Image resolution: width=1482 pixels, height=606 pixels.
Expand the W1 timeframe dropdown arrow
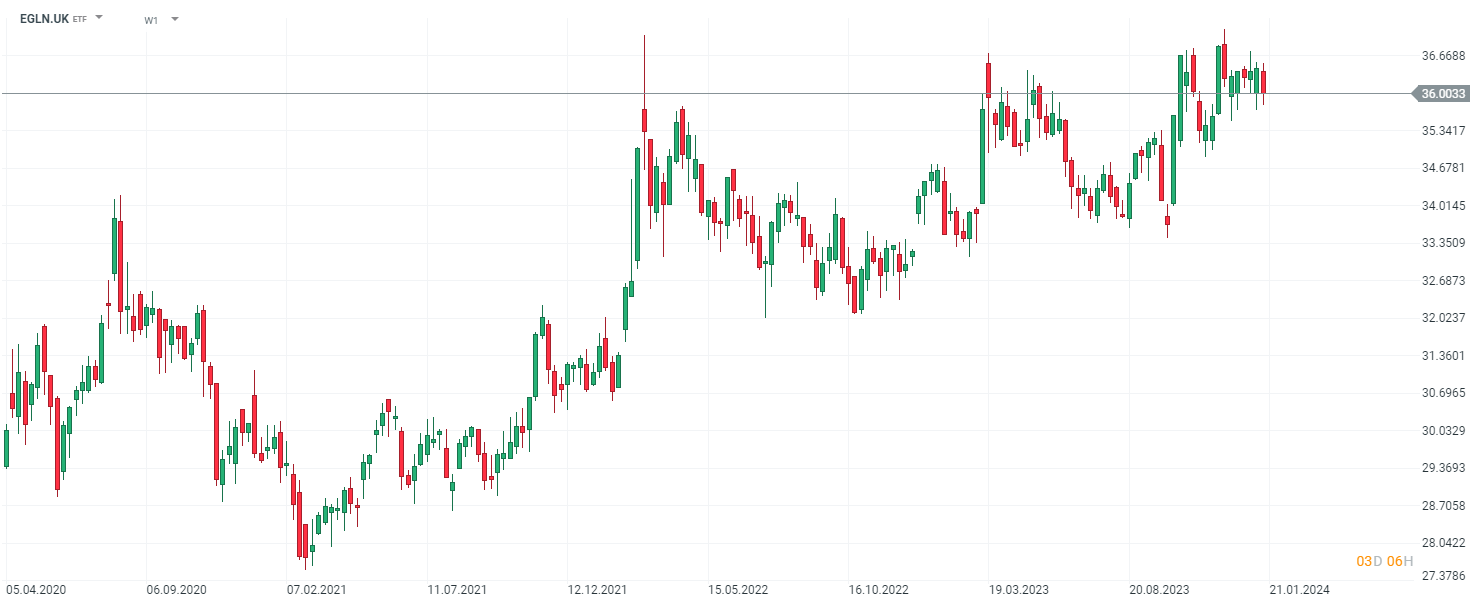[x=175, y=19]
